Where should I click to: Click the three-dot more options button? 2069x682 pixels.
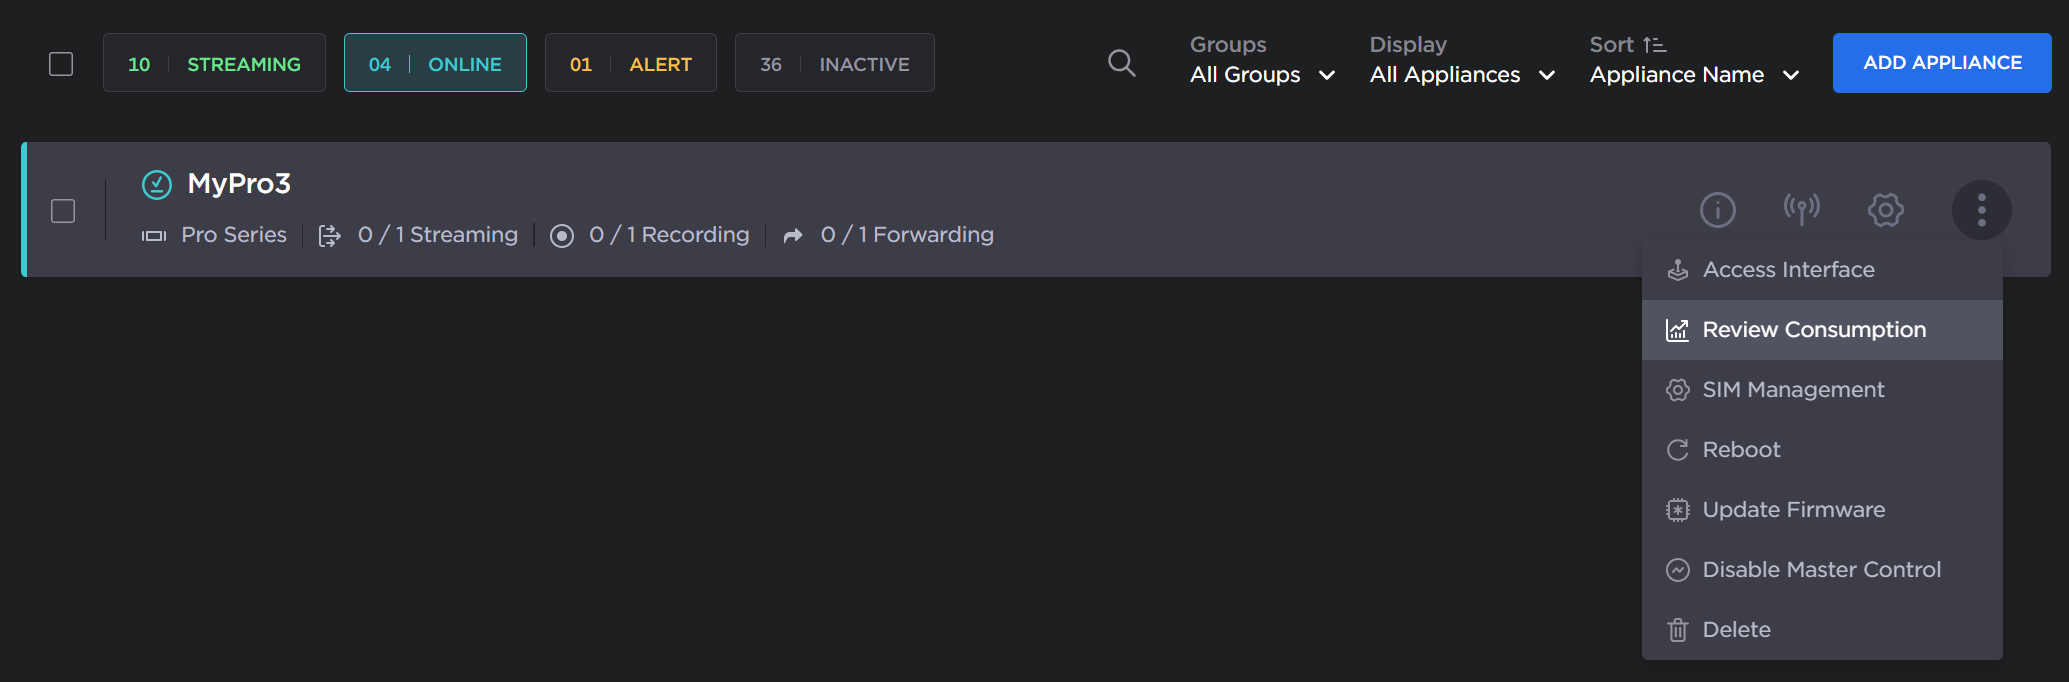click(x=1981, y=210)
